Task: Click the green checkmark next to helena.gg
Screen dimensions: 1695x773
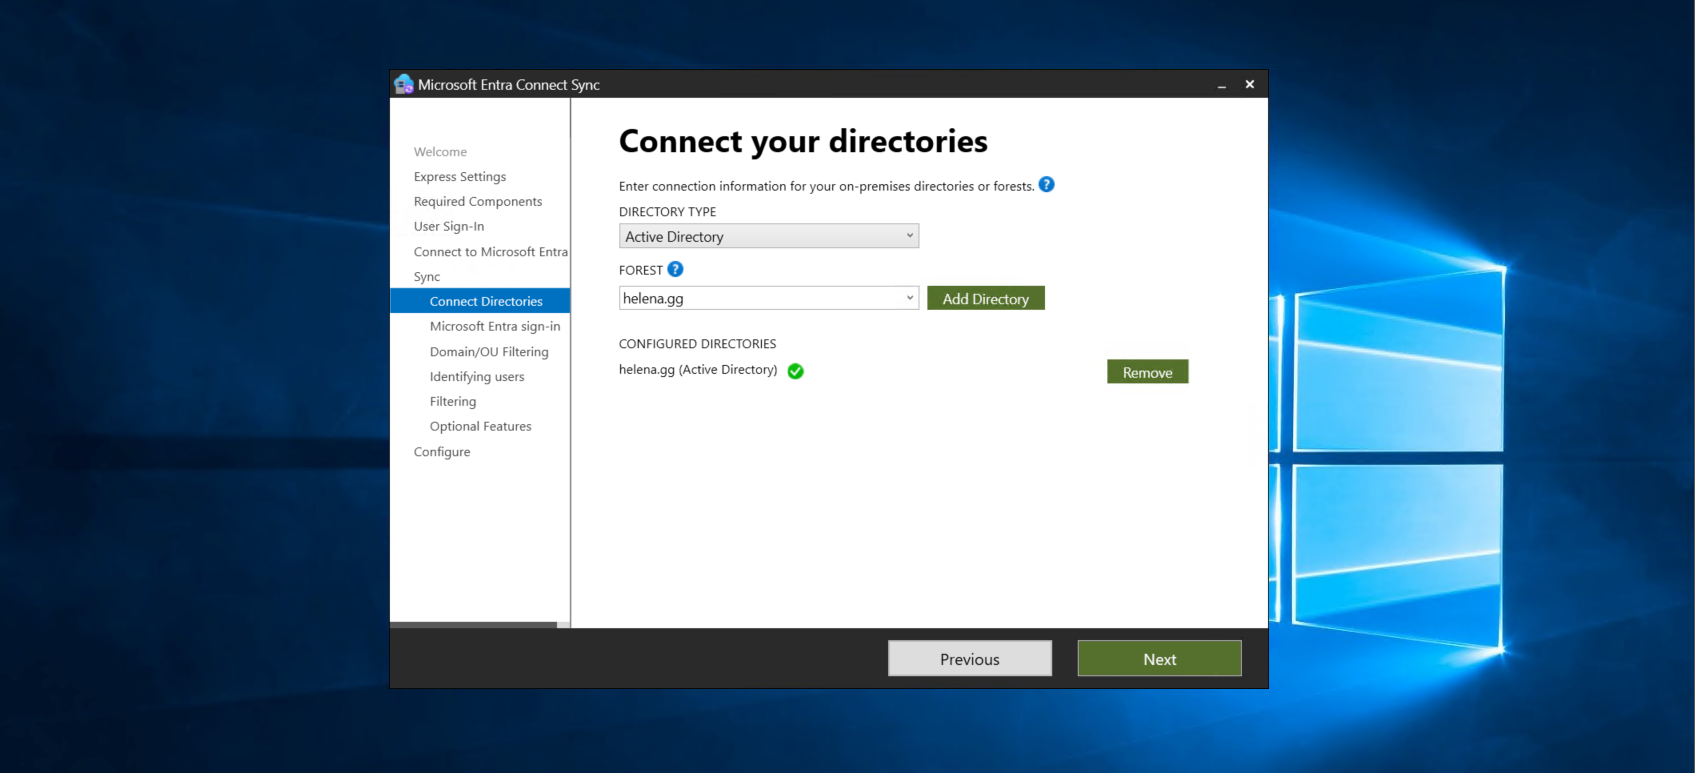Action: pyautogui.click(x=796, y=371)
